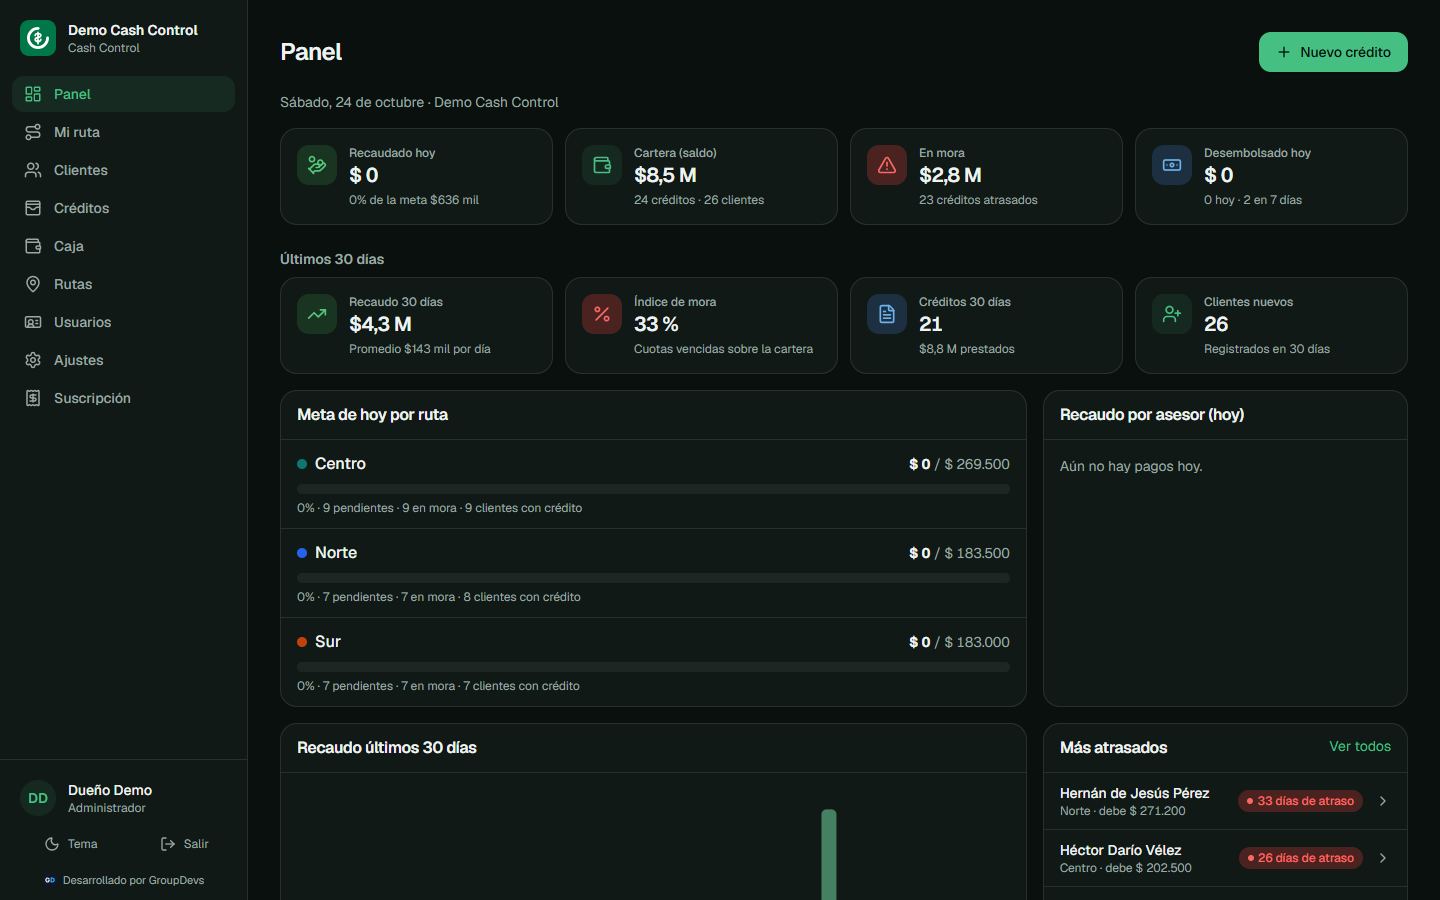
Task: Click the GroupDevs logo icon
Action: (50, 880)
